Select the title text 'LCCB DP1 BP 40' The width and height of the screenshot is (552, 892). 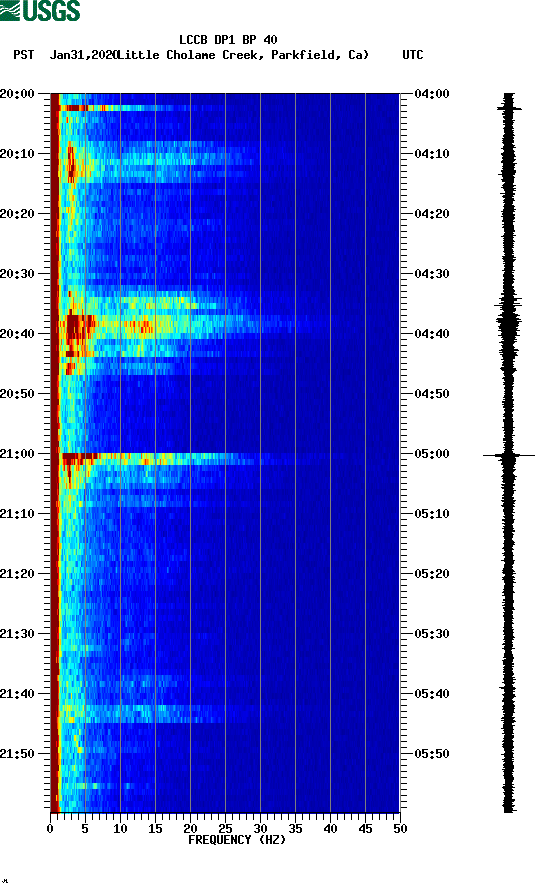click(x=228, y=40)
